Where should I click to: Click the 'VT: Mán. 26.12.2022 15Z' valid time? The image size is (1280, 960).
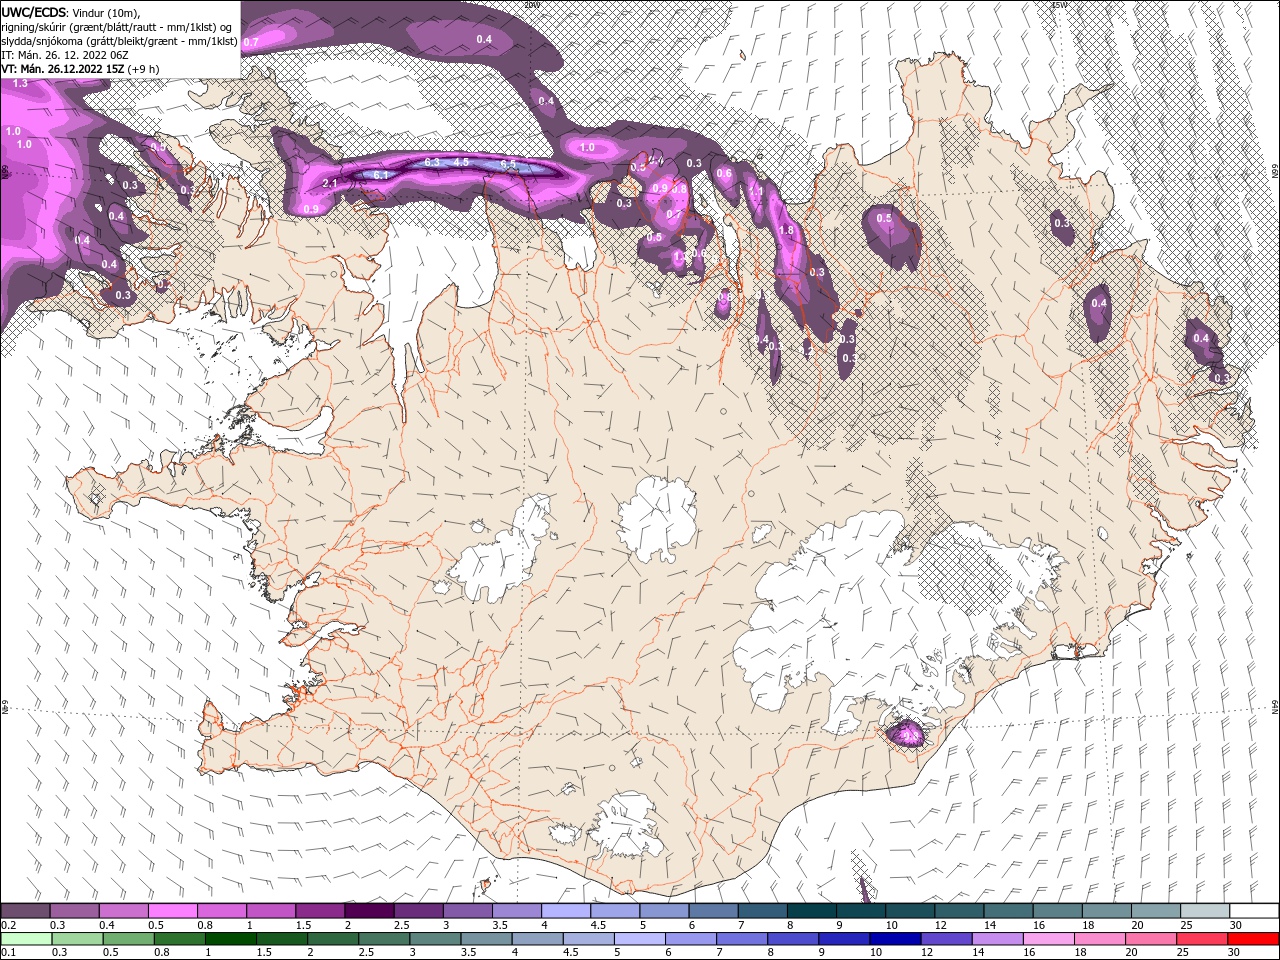(x=62, y=69)
